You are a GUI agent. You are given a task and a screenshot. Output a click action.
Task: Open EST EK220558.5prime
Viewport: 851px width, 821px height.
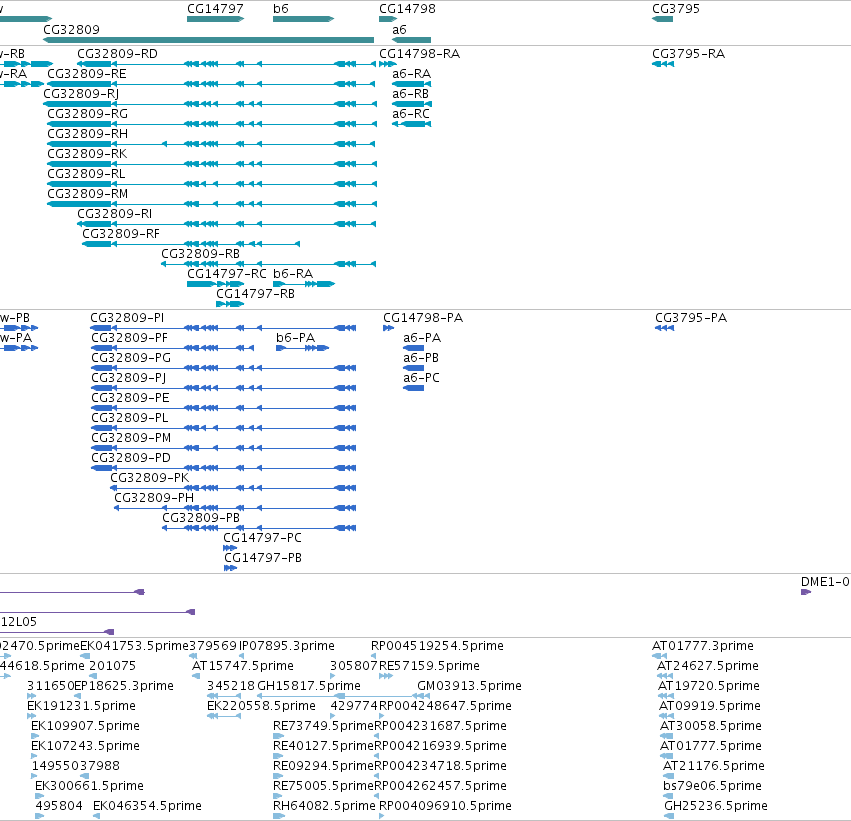click(224, 716)
